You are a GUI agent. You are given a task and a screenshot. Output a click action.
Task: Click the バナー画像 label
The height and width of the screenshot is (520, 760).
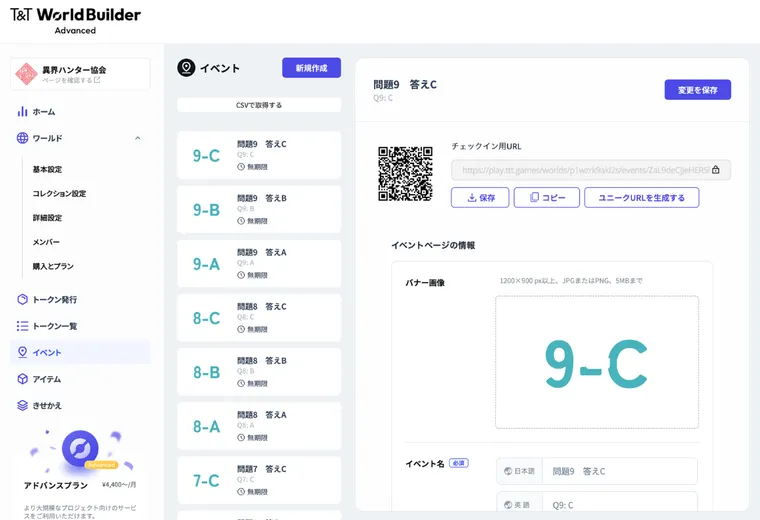[425, 283]
